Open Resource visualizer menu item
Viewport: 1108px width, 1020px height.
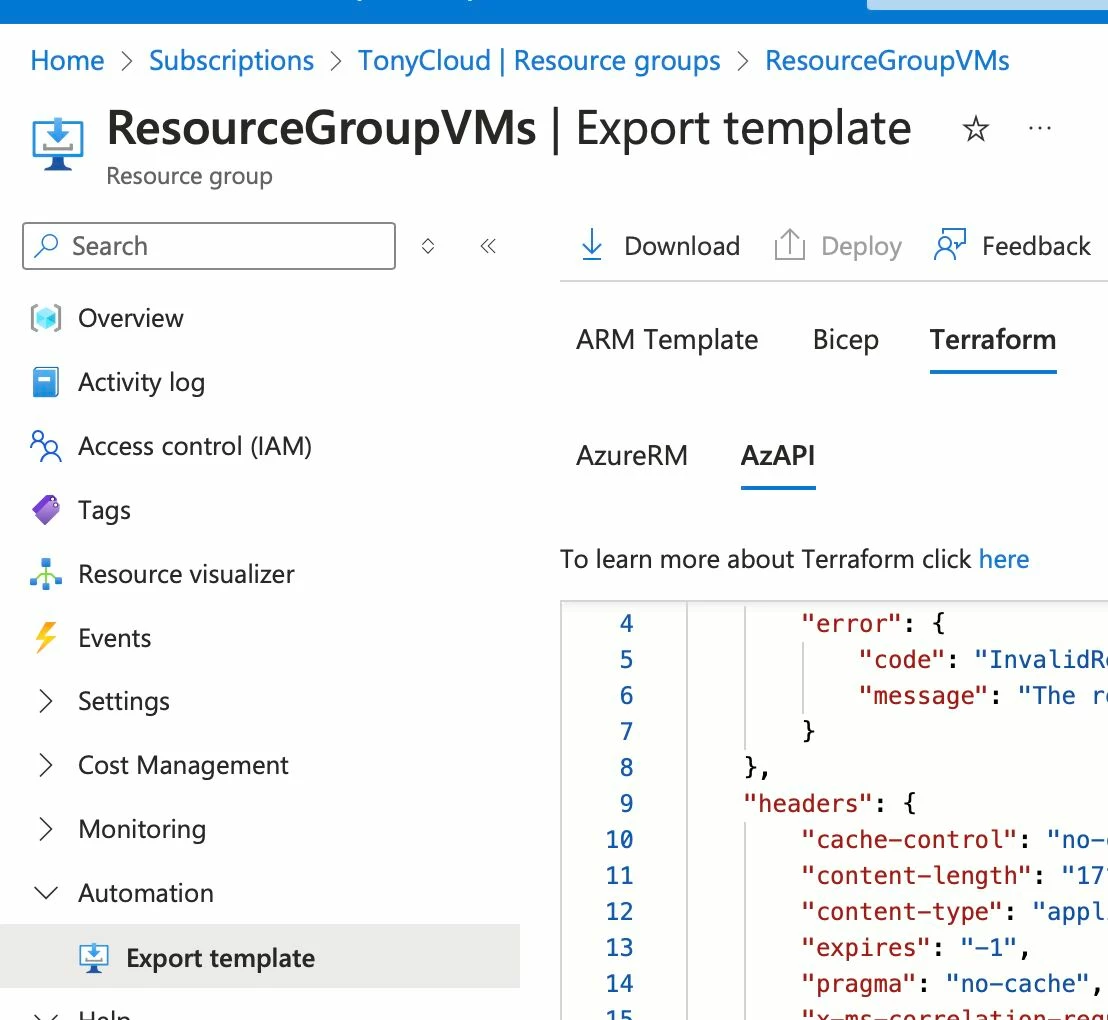pyautogui.click(x=187, y=574)
